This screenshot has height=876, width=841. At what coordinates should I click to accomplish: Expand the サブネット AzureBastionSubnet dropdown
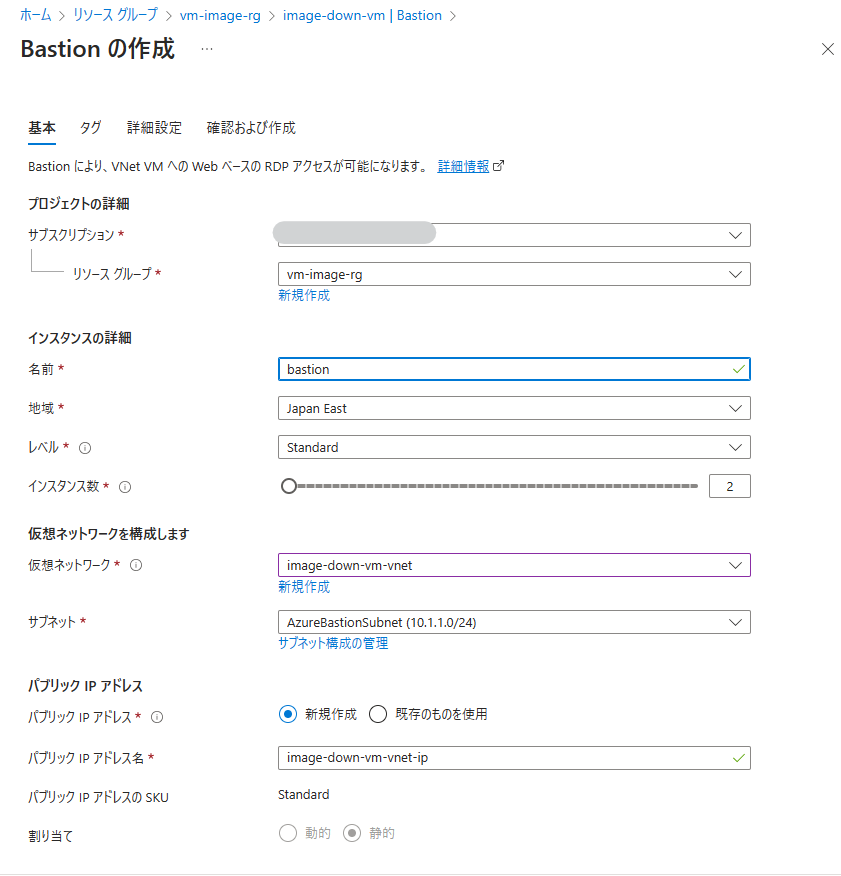pos(513,622)
